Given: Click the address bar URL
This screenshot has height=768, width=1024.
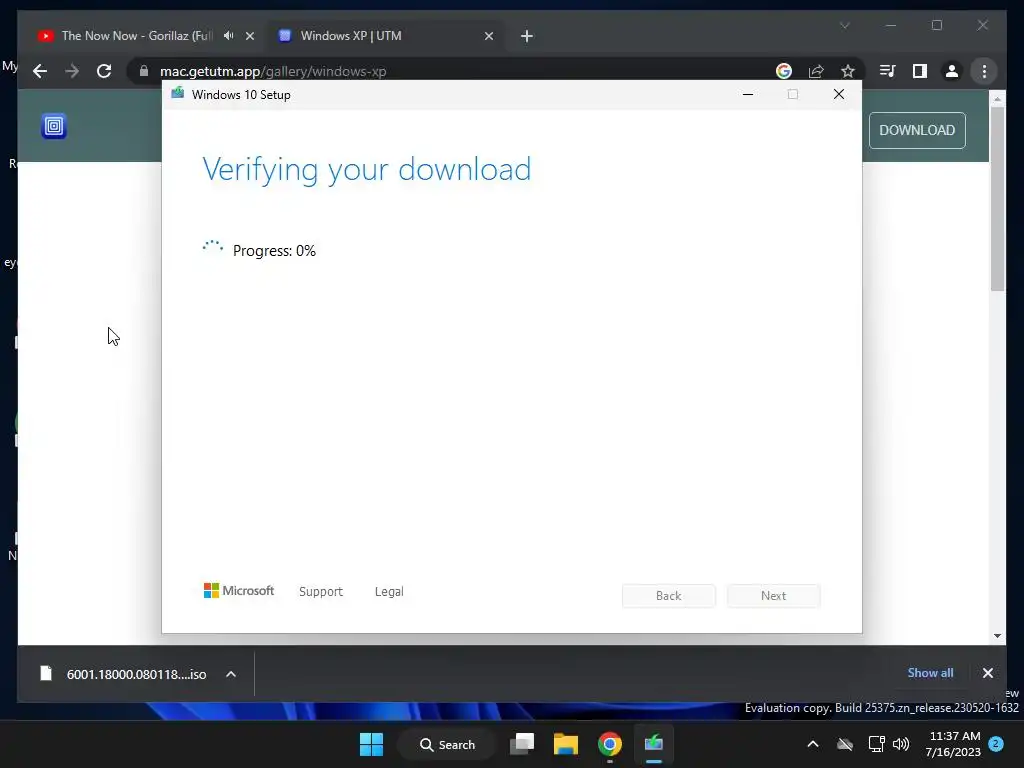Looking at the screenshot, I should [x=273, y=71].
